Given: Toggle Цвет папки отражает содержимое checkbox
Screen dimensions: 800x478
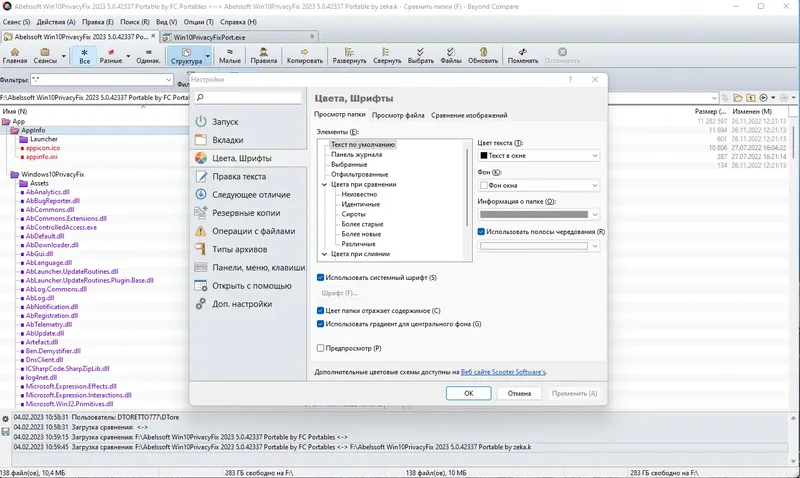Looking at the screenshot, I should point(320,310).
